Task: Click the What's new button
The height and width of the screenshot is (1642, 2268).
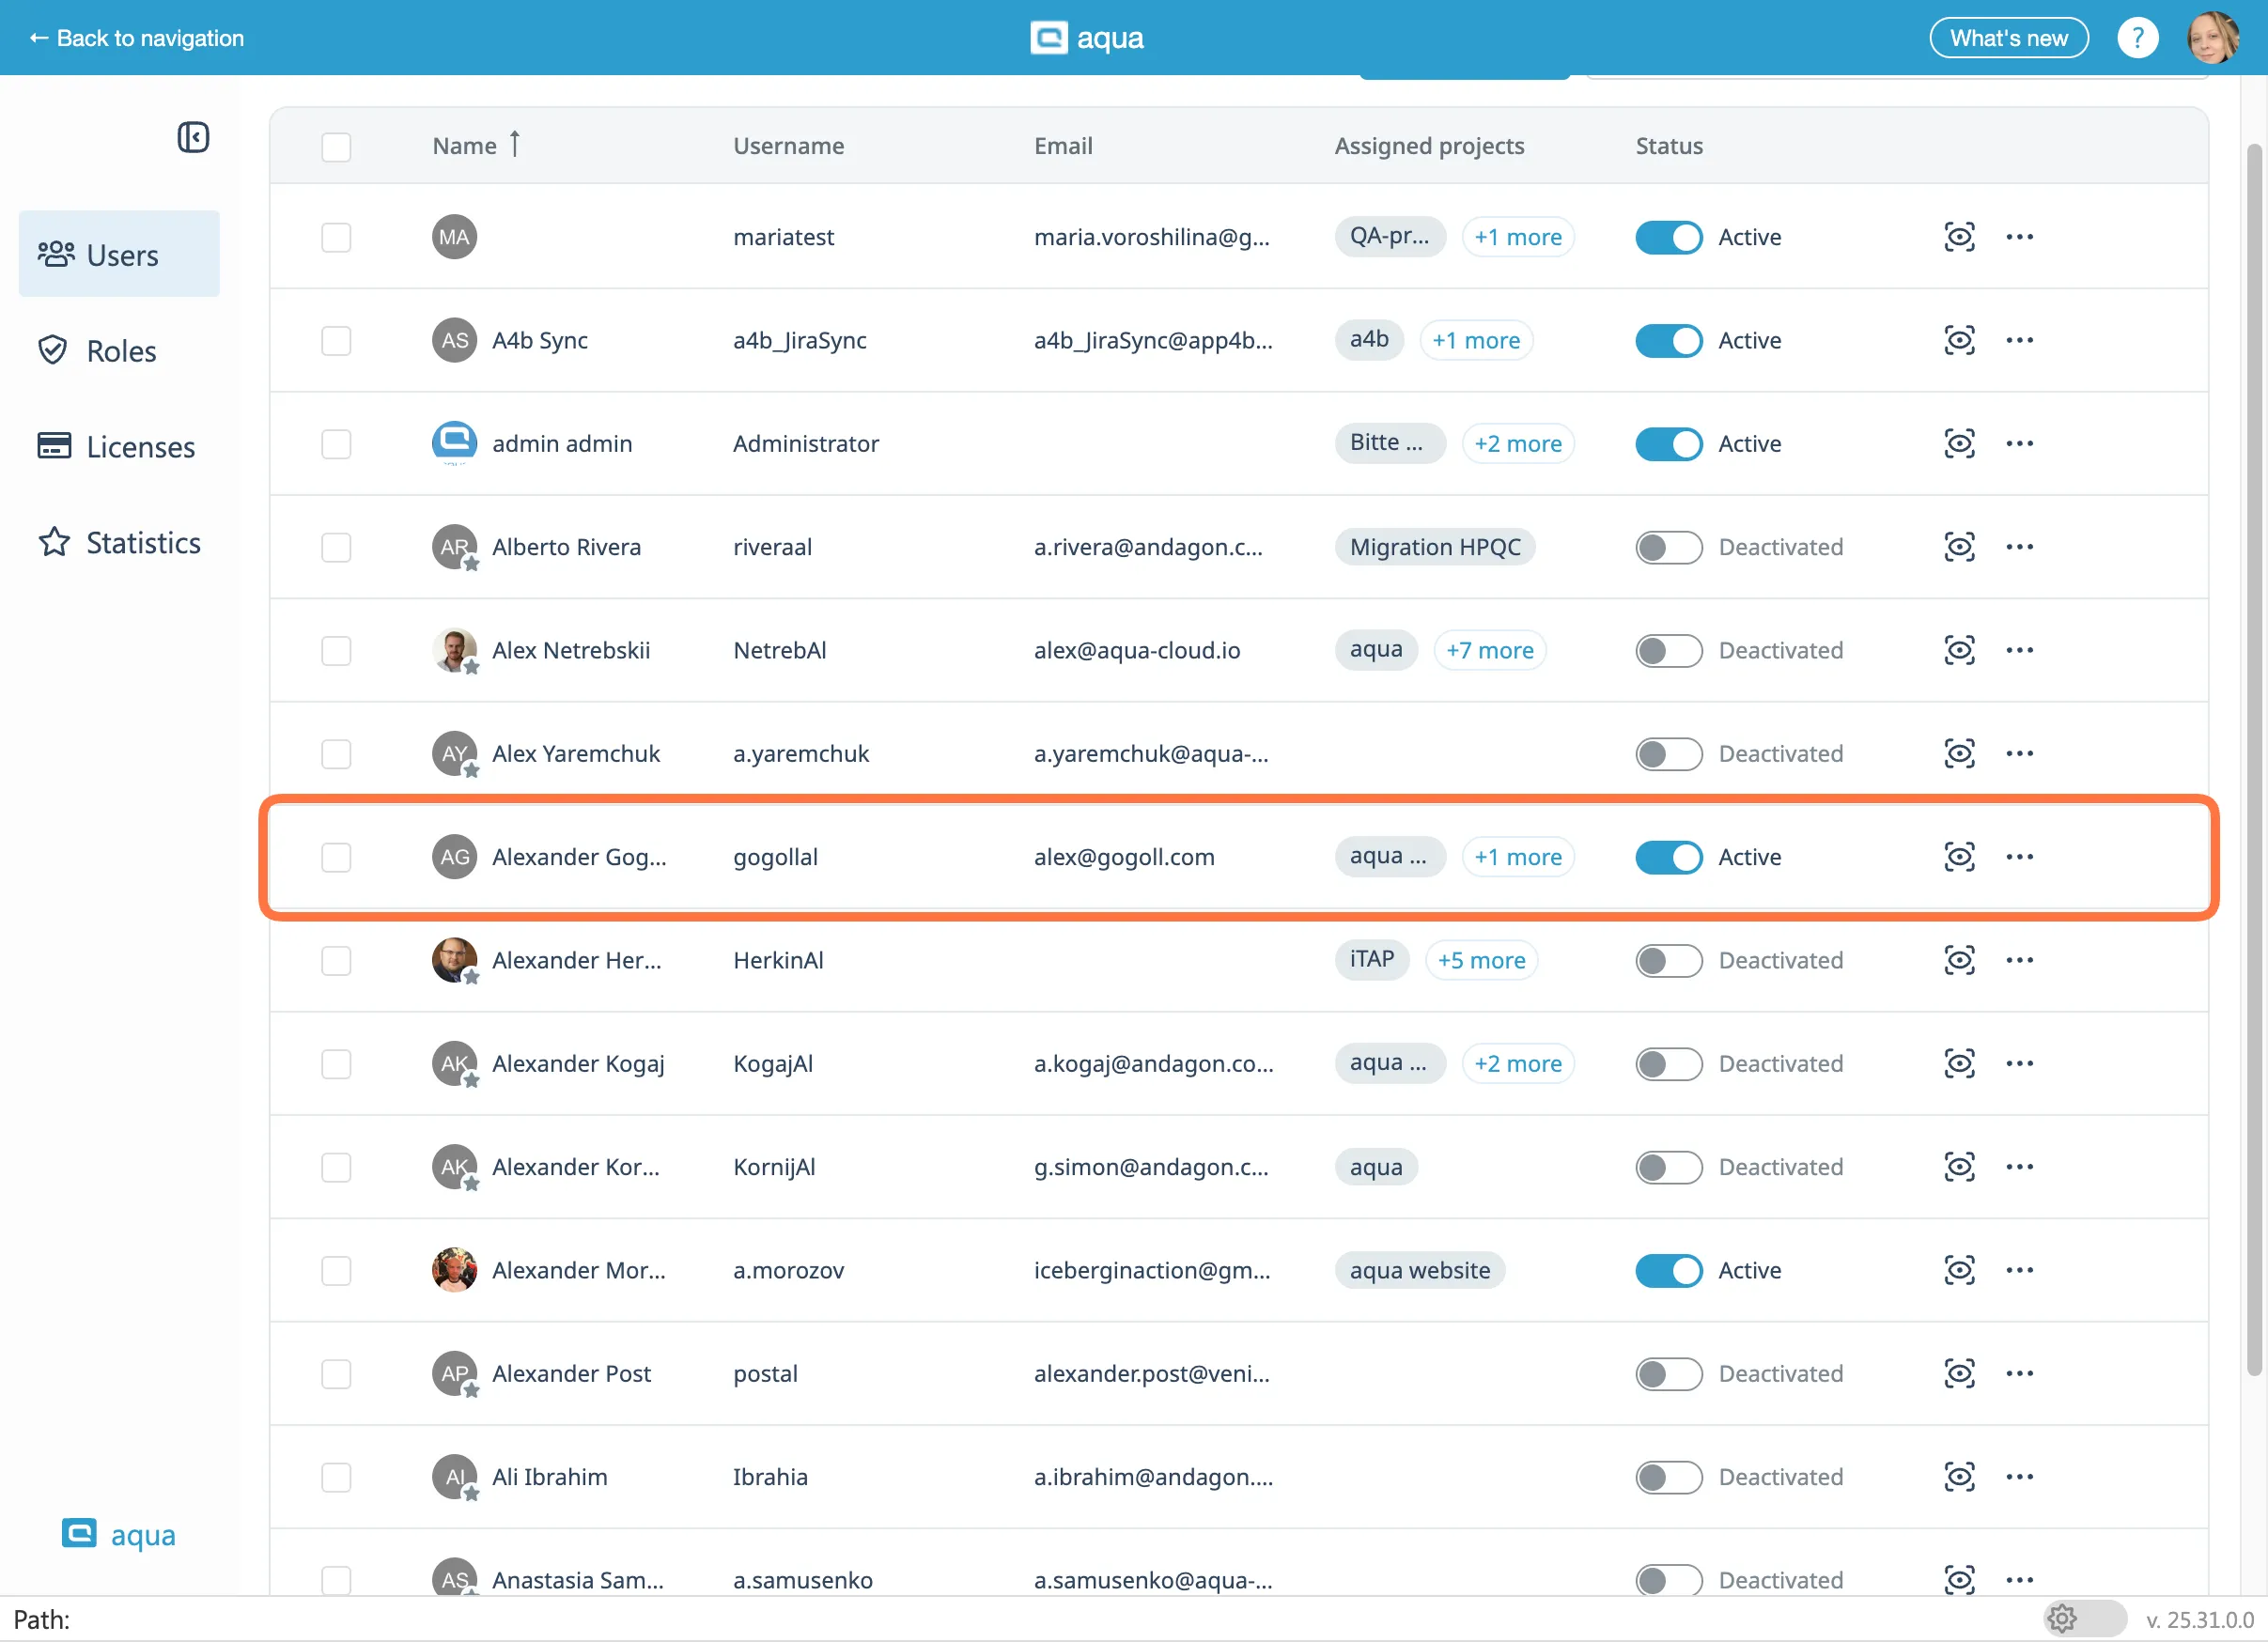Action: click(x=2008, y=38)
